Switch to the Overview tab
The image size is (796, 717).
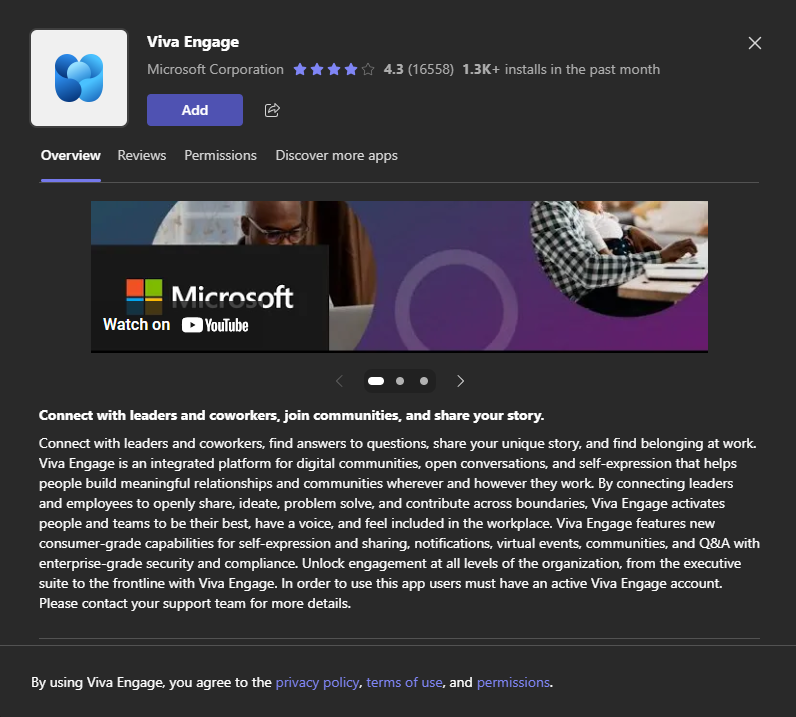click(x=71, y=155)
